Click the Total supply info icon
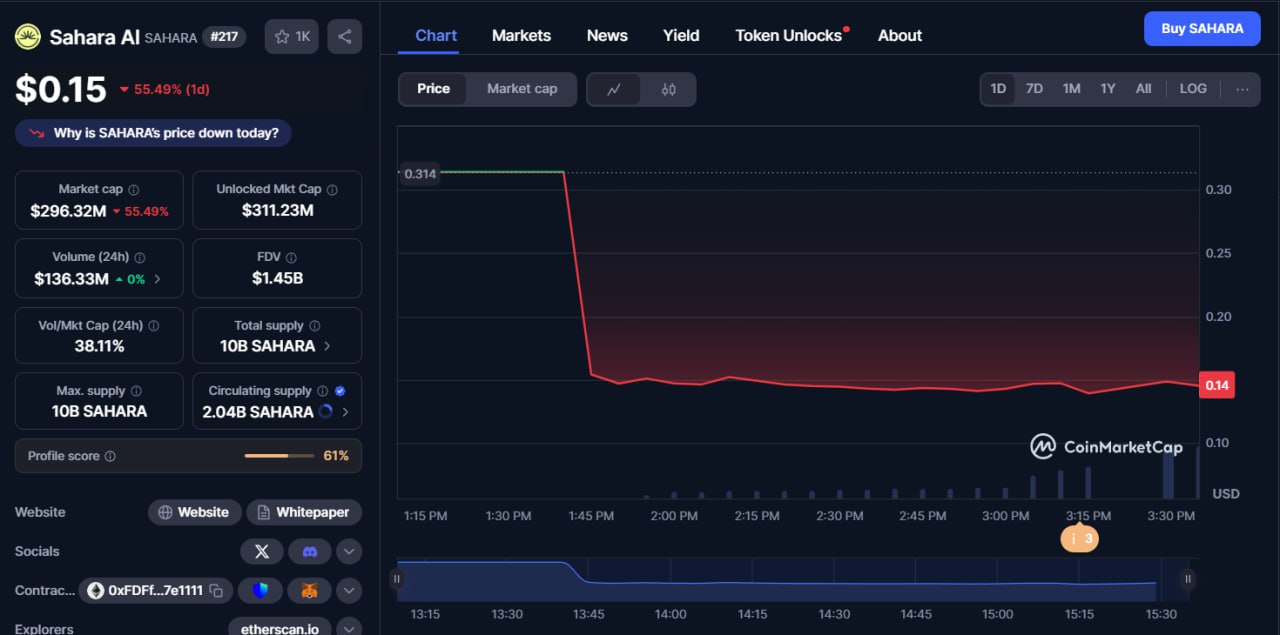The width and height of the screenshot is (1280, 635). click(x=315, y=325)
